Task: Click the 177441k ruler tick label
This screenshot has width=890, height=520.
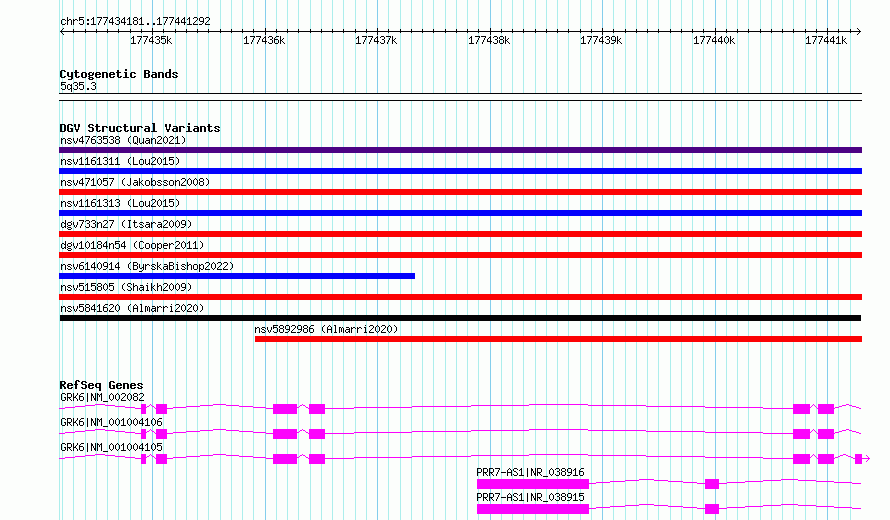Action: 826,40
